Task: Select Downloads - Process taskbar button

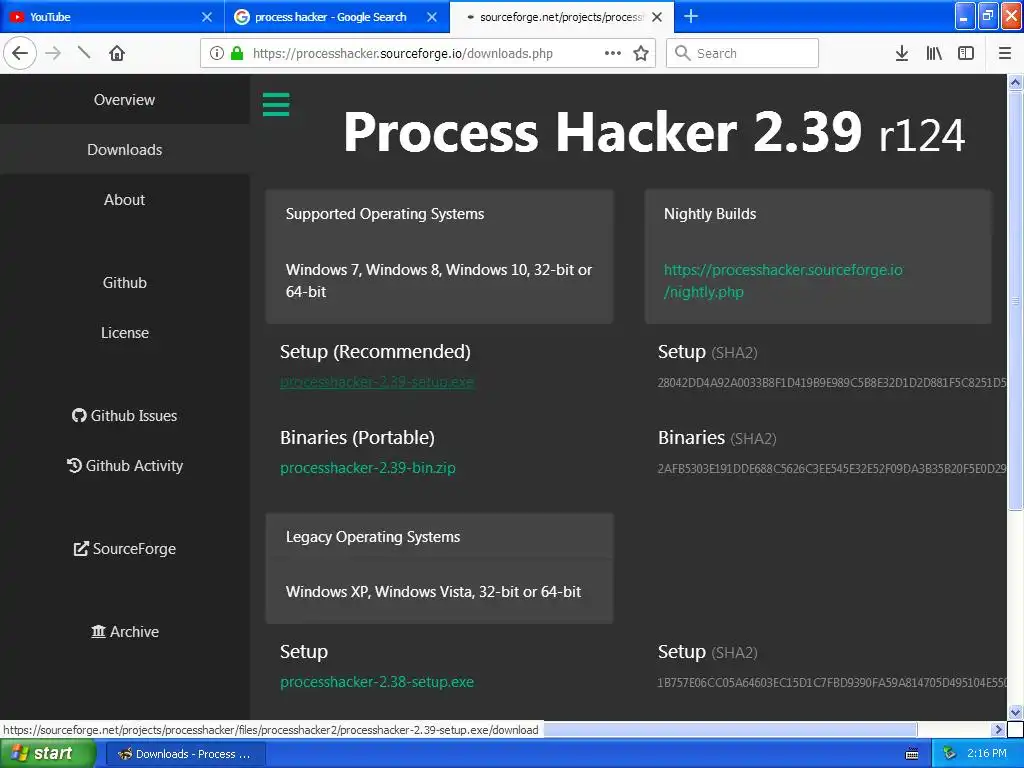Action: click(x=185, y=754)
